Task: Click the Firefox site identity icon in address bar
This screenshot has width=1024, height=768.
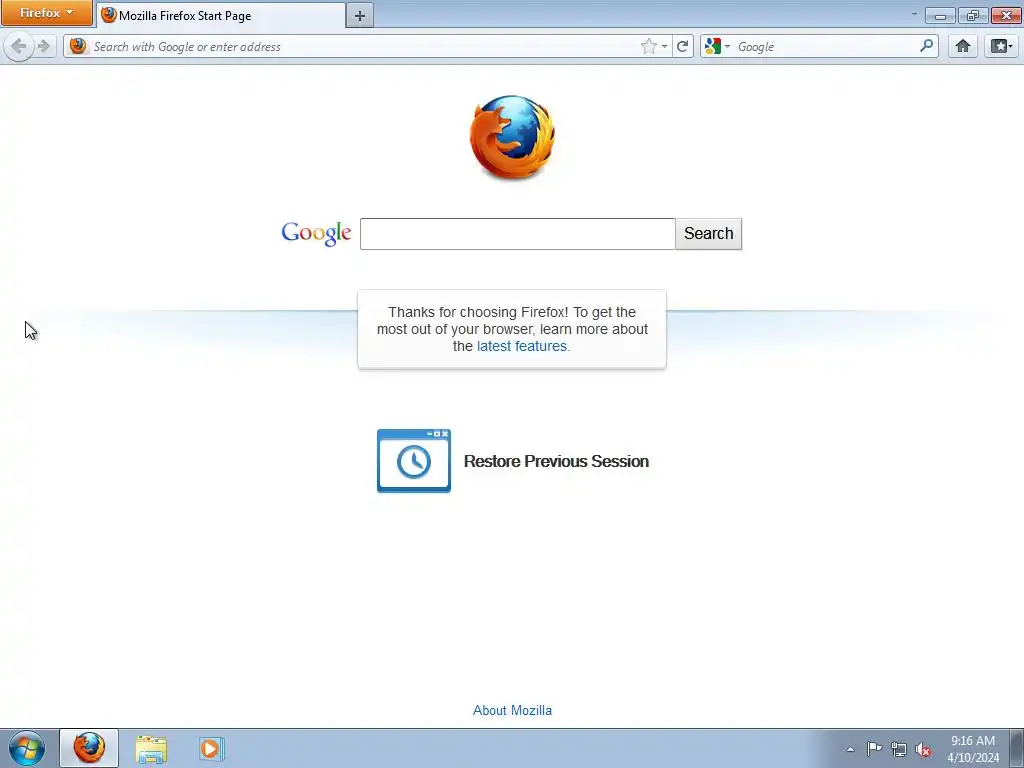Action: click(x=78, y=46)
